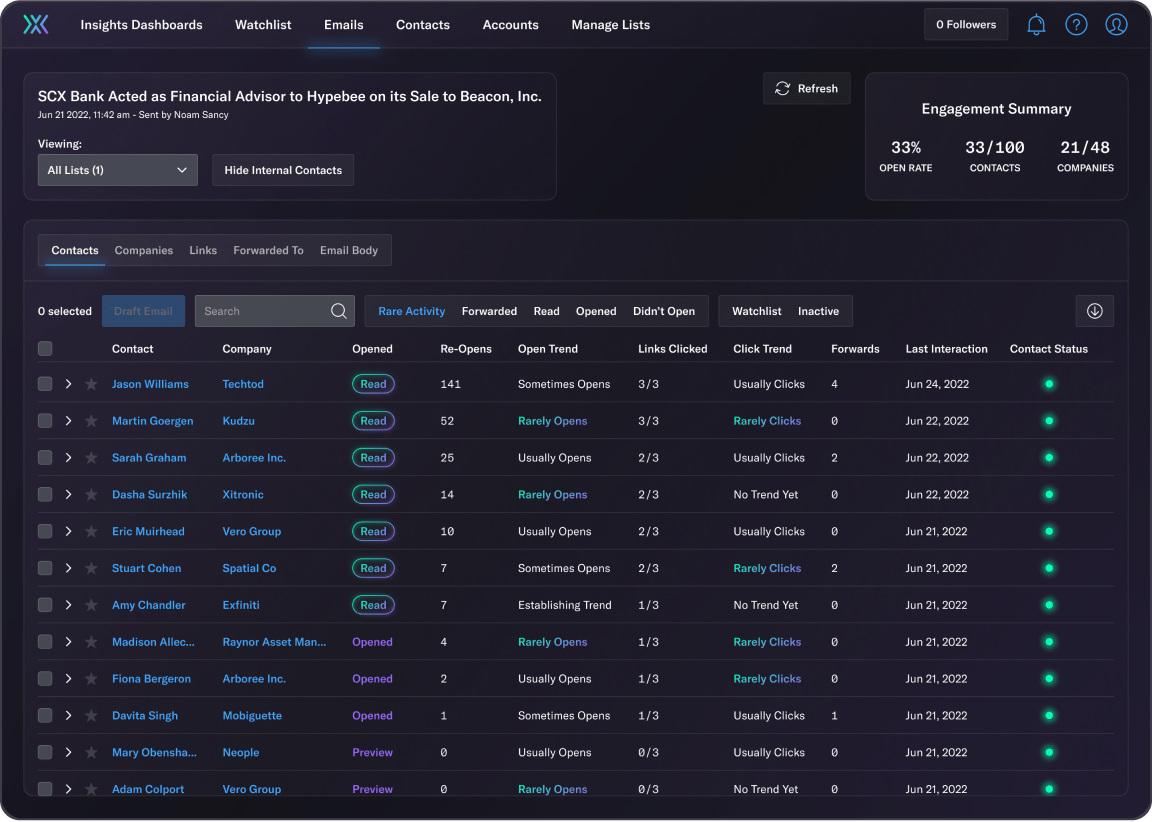Image resolution: width=1152 pixels, height=822 pixels.
Task: Switch to the Companies tab
Action: pos(144,251)
